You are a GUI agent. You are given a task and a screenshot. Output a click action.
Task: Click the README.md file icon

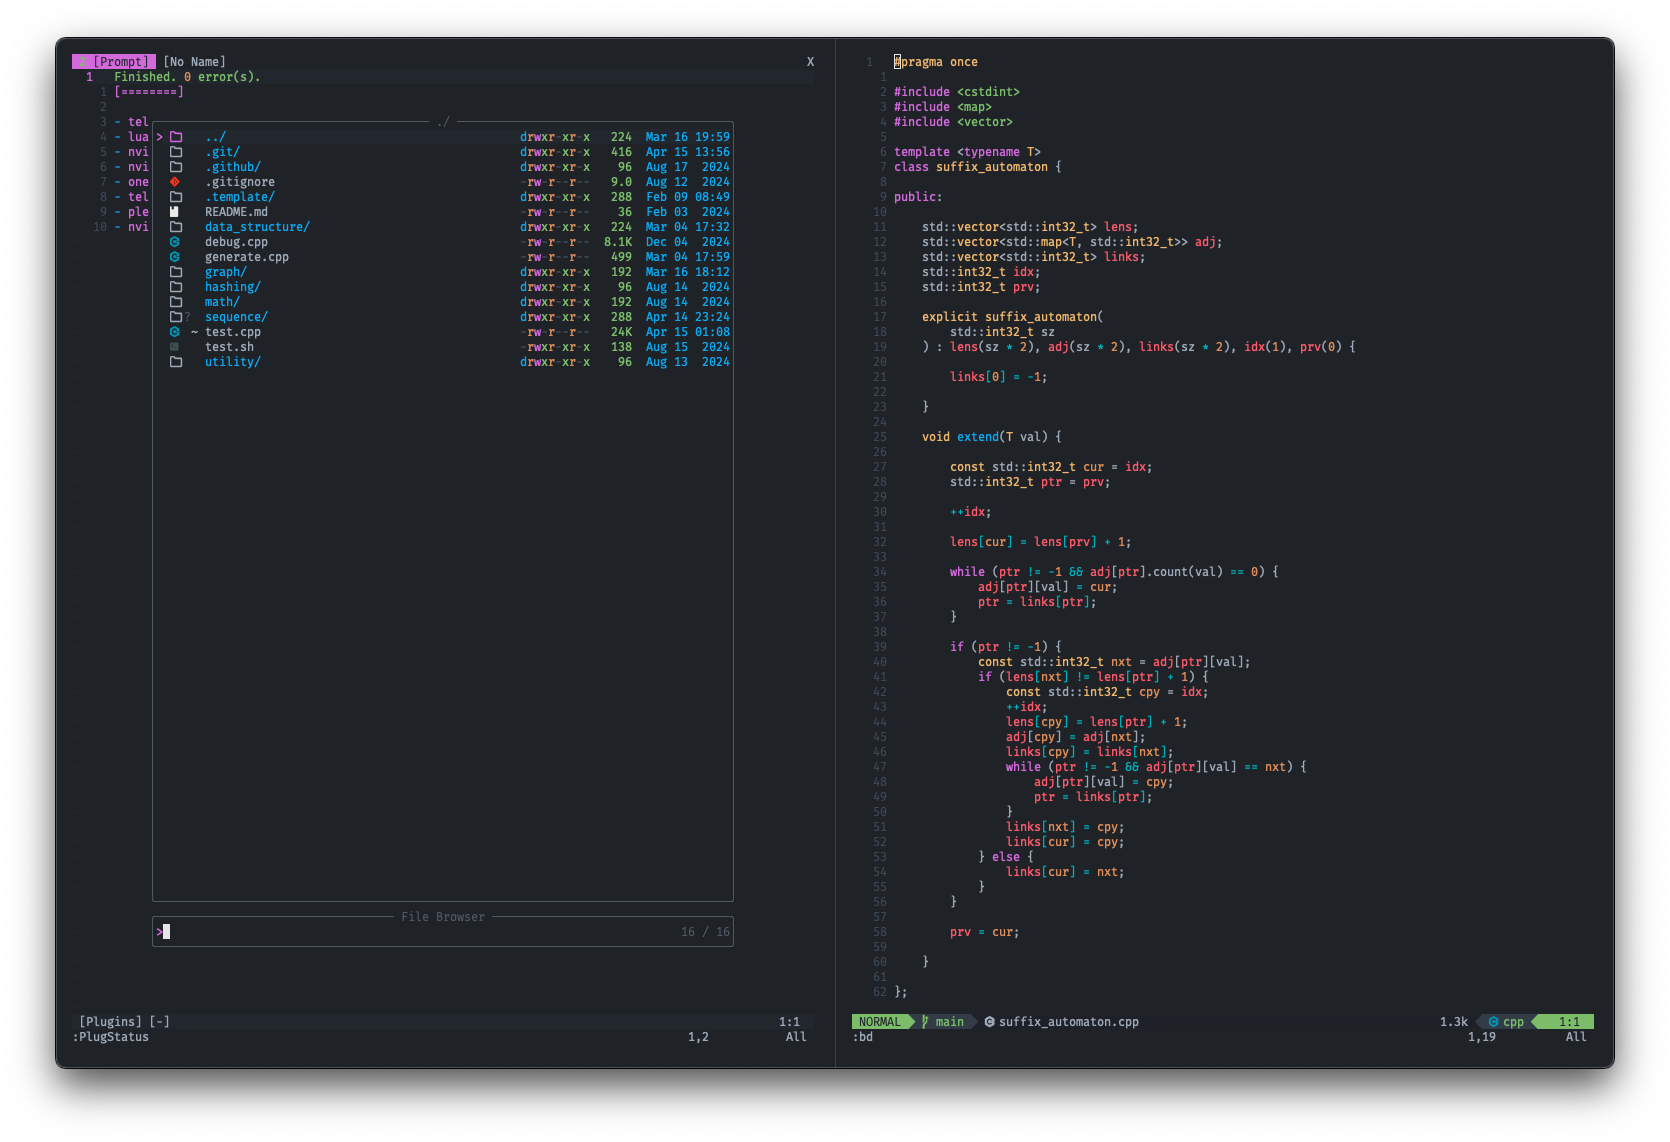tap(175, 212)
